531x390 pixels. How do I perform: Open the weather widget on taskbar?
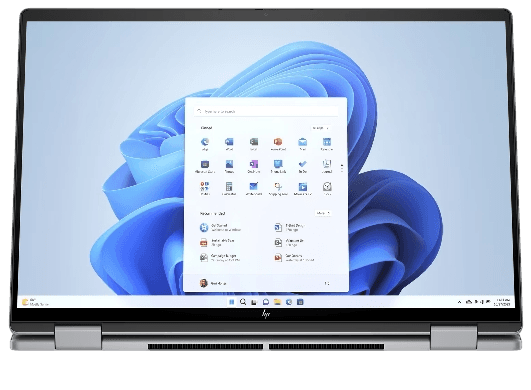(x=35, y=302)
